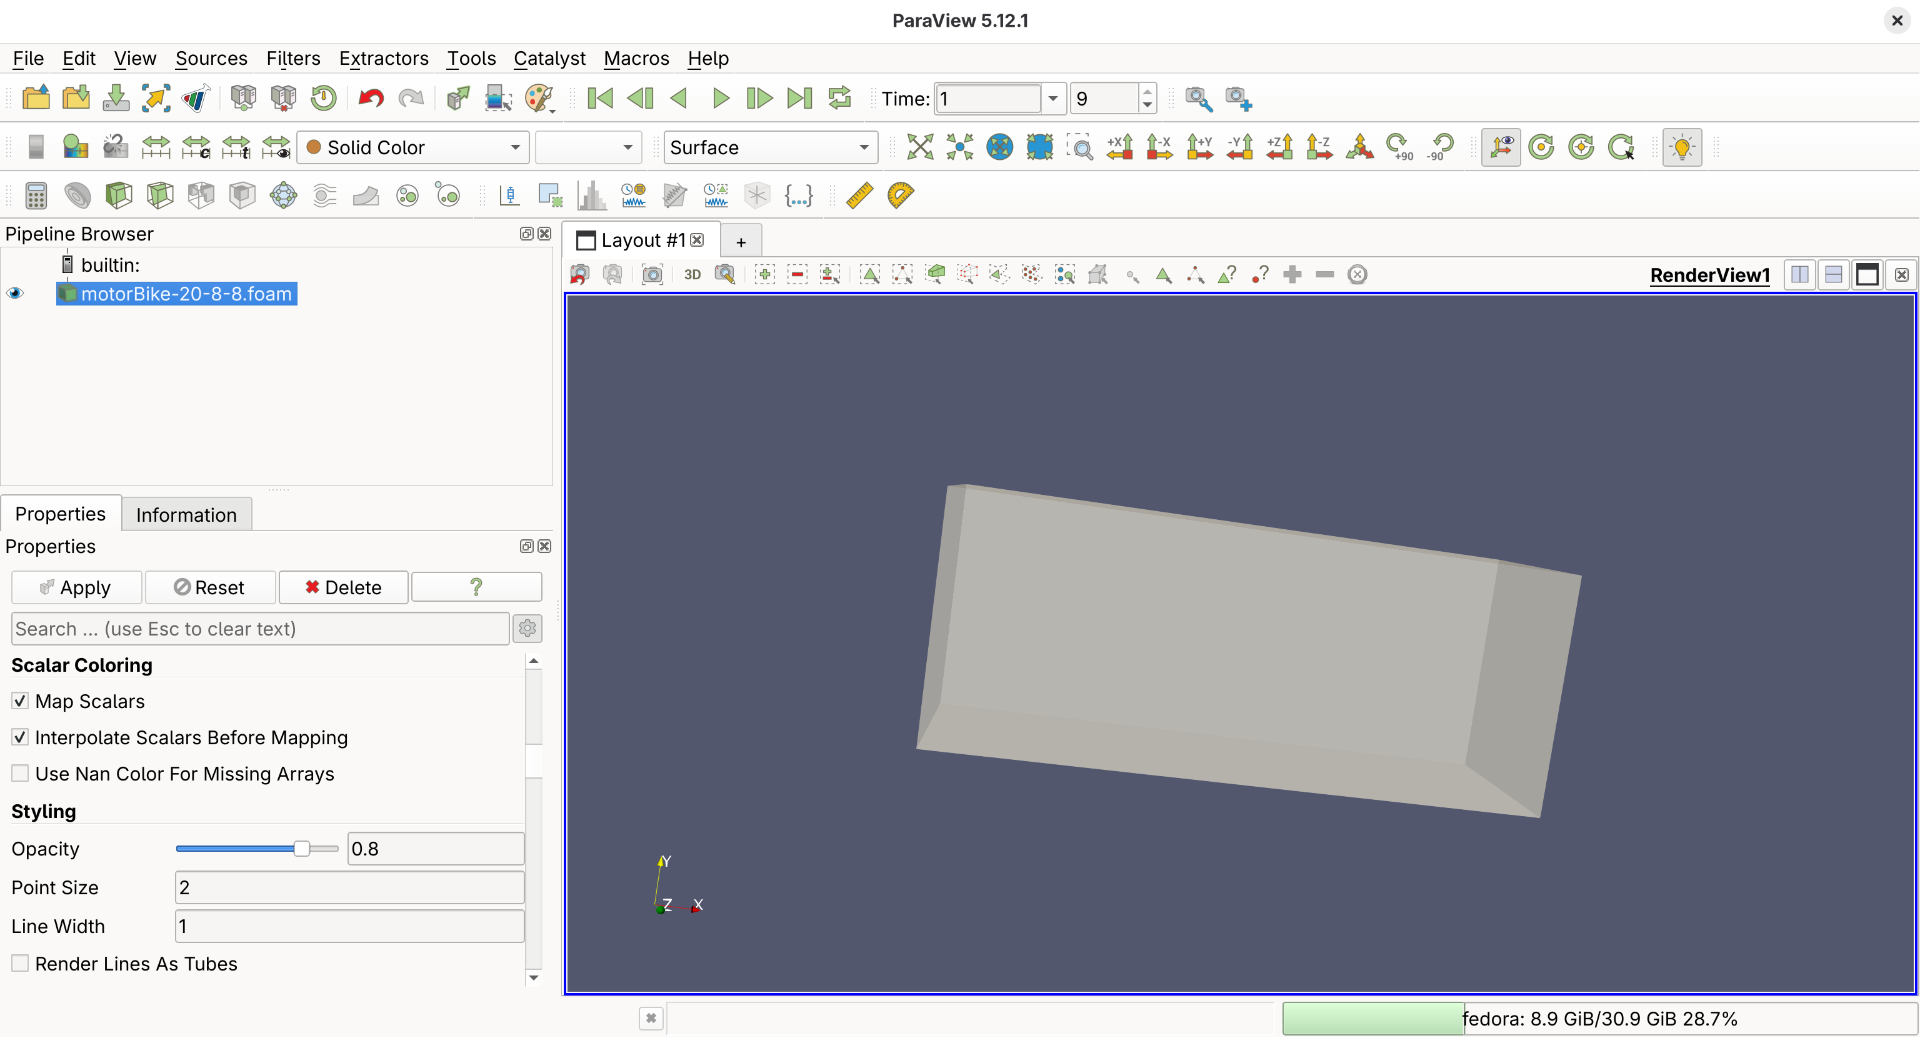The height and width of the screenshot is (1037, 1920).
Task: Open the Time value dropdown arrow
Action: point(1053,98)
